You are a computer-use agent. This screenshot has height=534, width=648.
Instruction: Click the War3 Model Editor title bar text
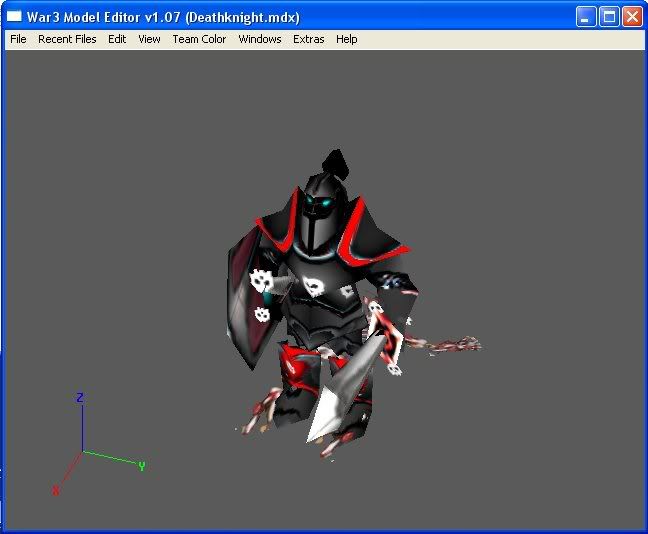pos(163,17)
